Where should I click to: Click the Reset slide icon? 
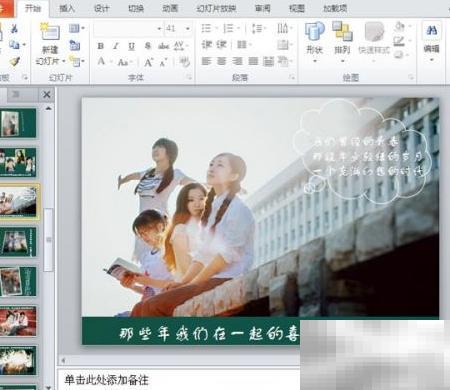(x=75, y=45)
